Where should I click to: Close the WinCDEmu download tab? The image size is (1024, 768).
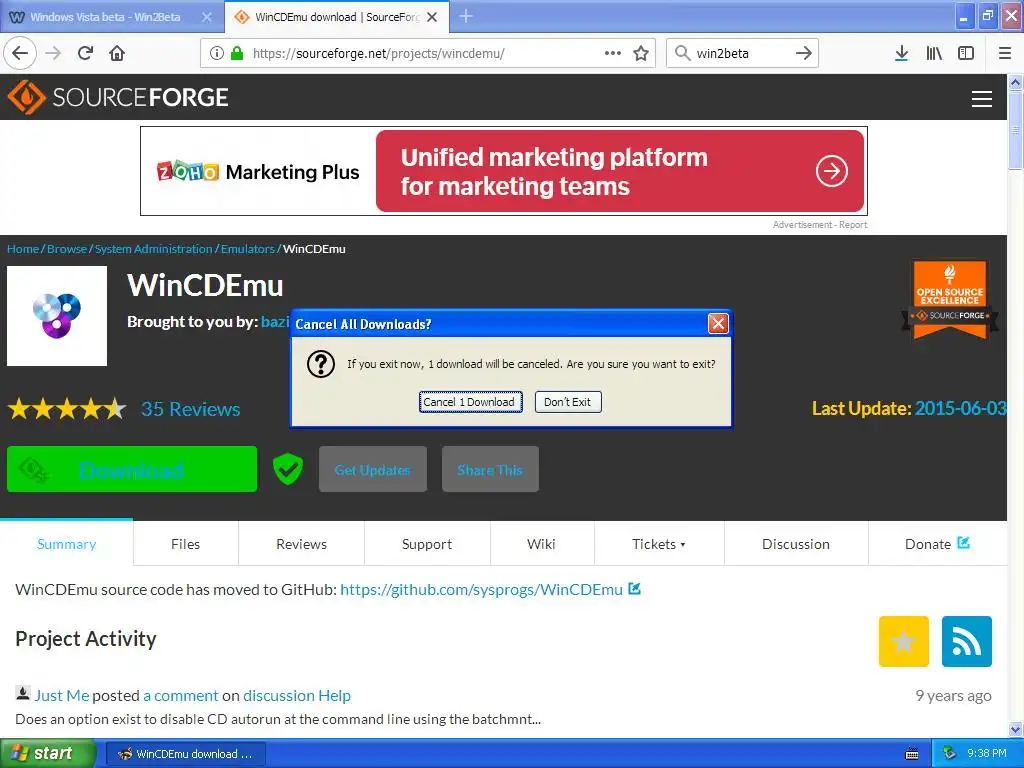pos(432,17)
